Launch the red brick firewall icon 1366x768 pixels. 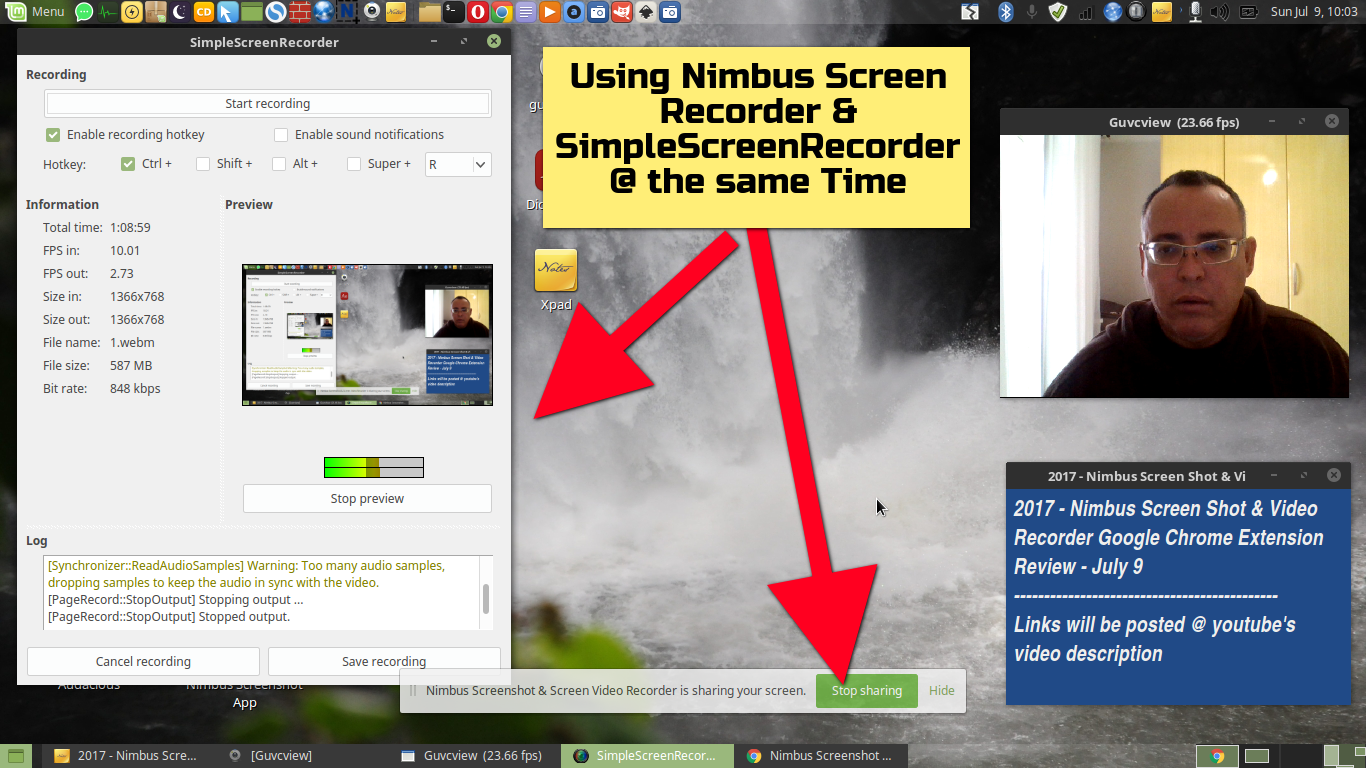point(300,12)
